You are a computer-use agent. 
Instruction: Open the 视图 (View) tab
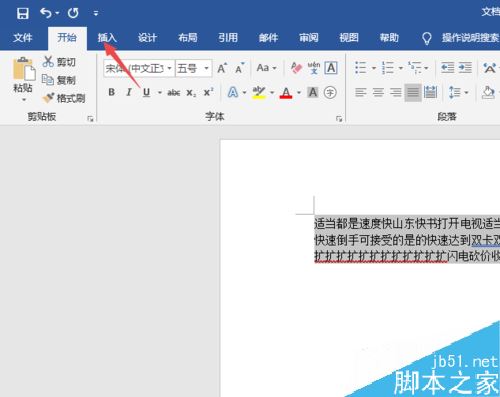pos(349,38)
